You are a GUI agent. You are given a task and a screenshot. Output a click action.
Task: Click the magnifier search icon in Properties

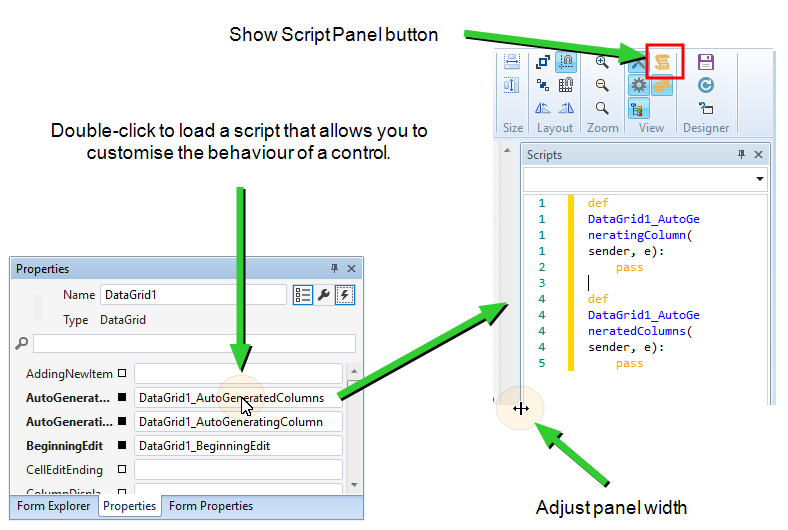point(22,344)
